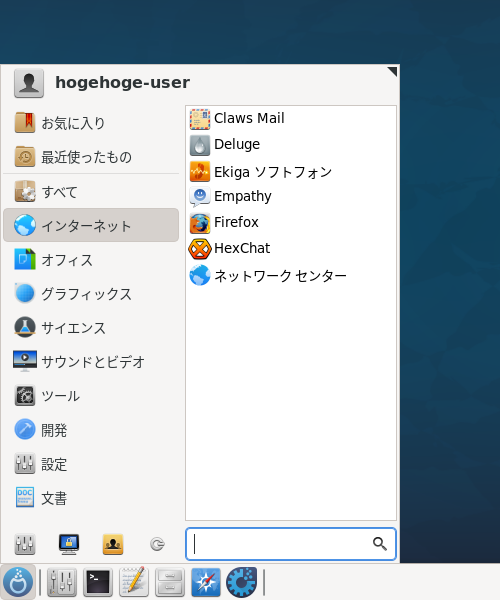Image resolution: width=500 pixels, height=600 pixels.
Task: Click the log out icon
Action: pyautogui.click(x=157, y=544)
